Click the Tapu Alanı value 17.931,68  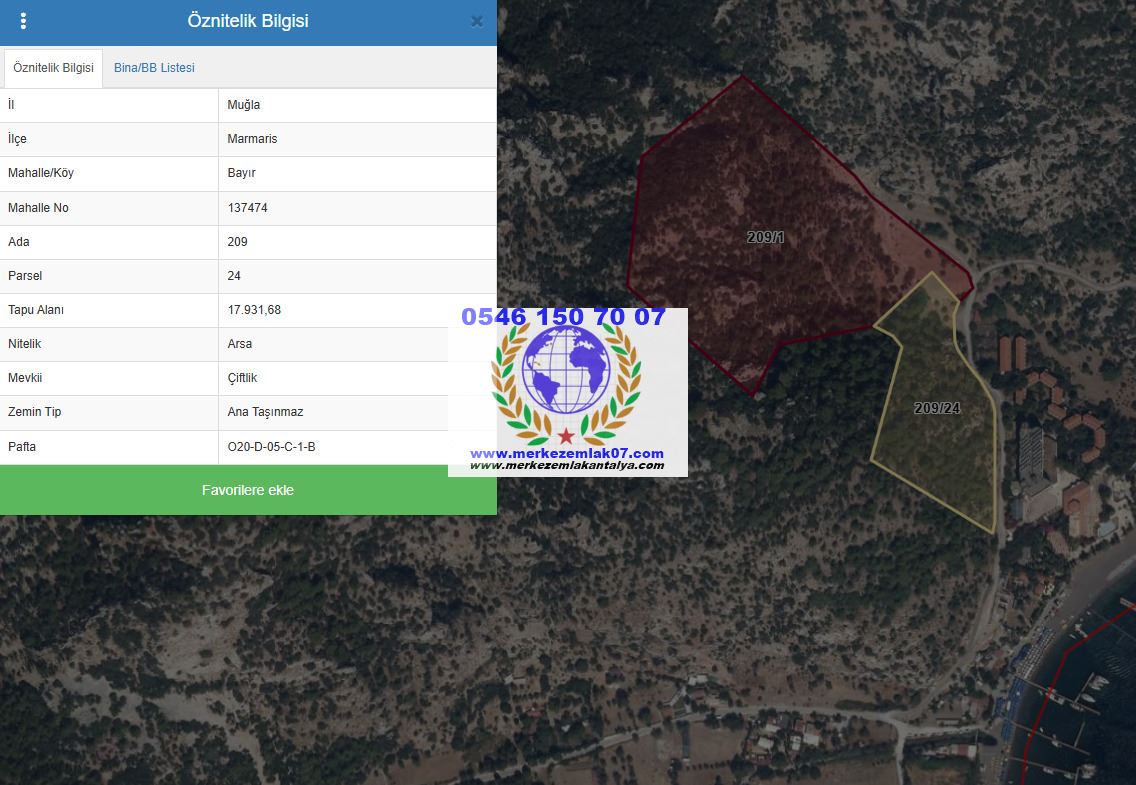(254, 310)
